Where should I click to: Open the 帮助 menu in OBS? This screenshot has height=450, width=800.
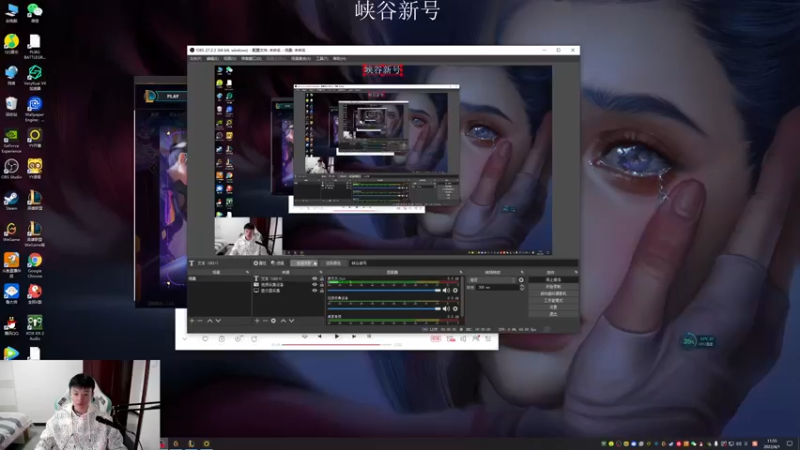(x=339, y=59)
